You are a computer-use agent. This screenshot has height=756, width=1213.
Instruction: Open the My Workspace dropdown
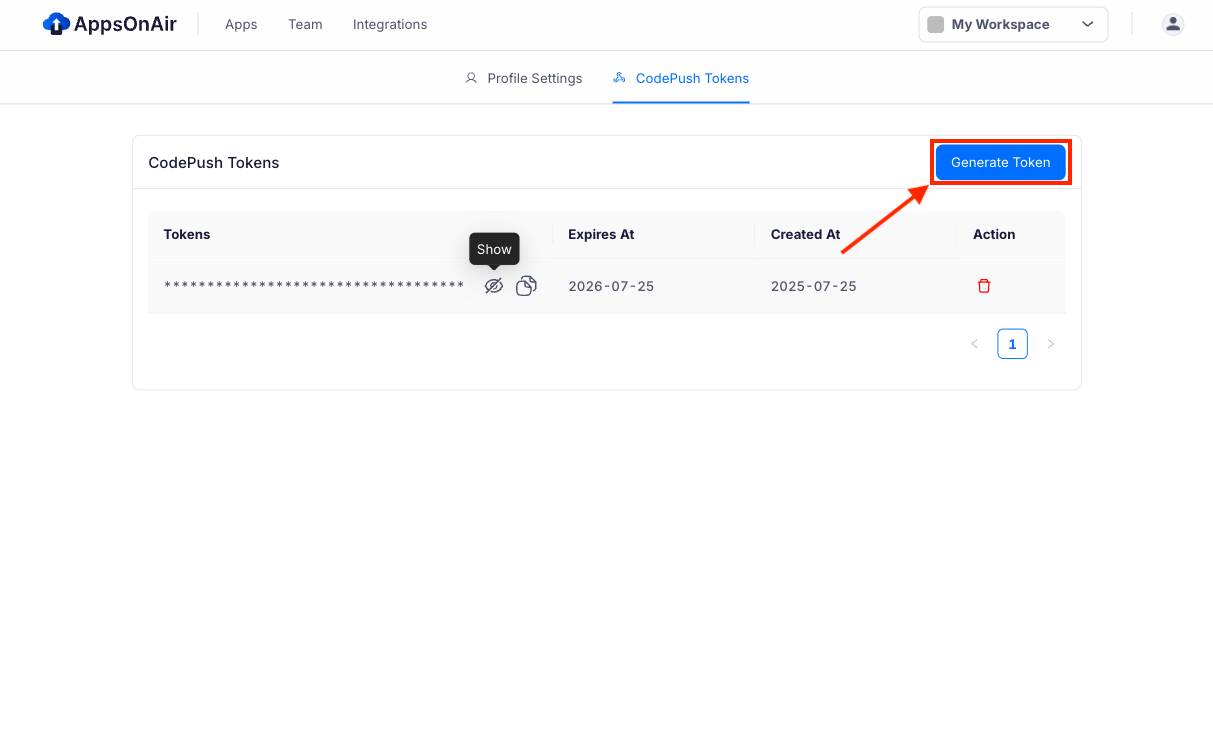pyautogui.click(x=1013, y=25)
